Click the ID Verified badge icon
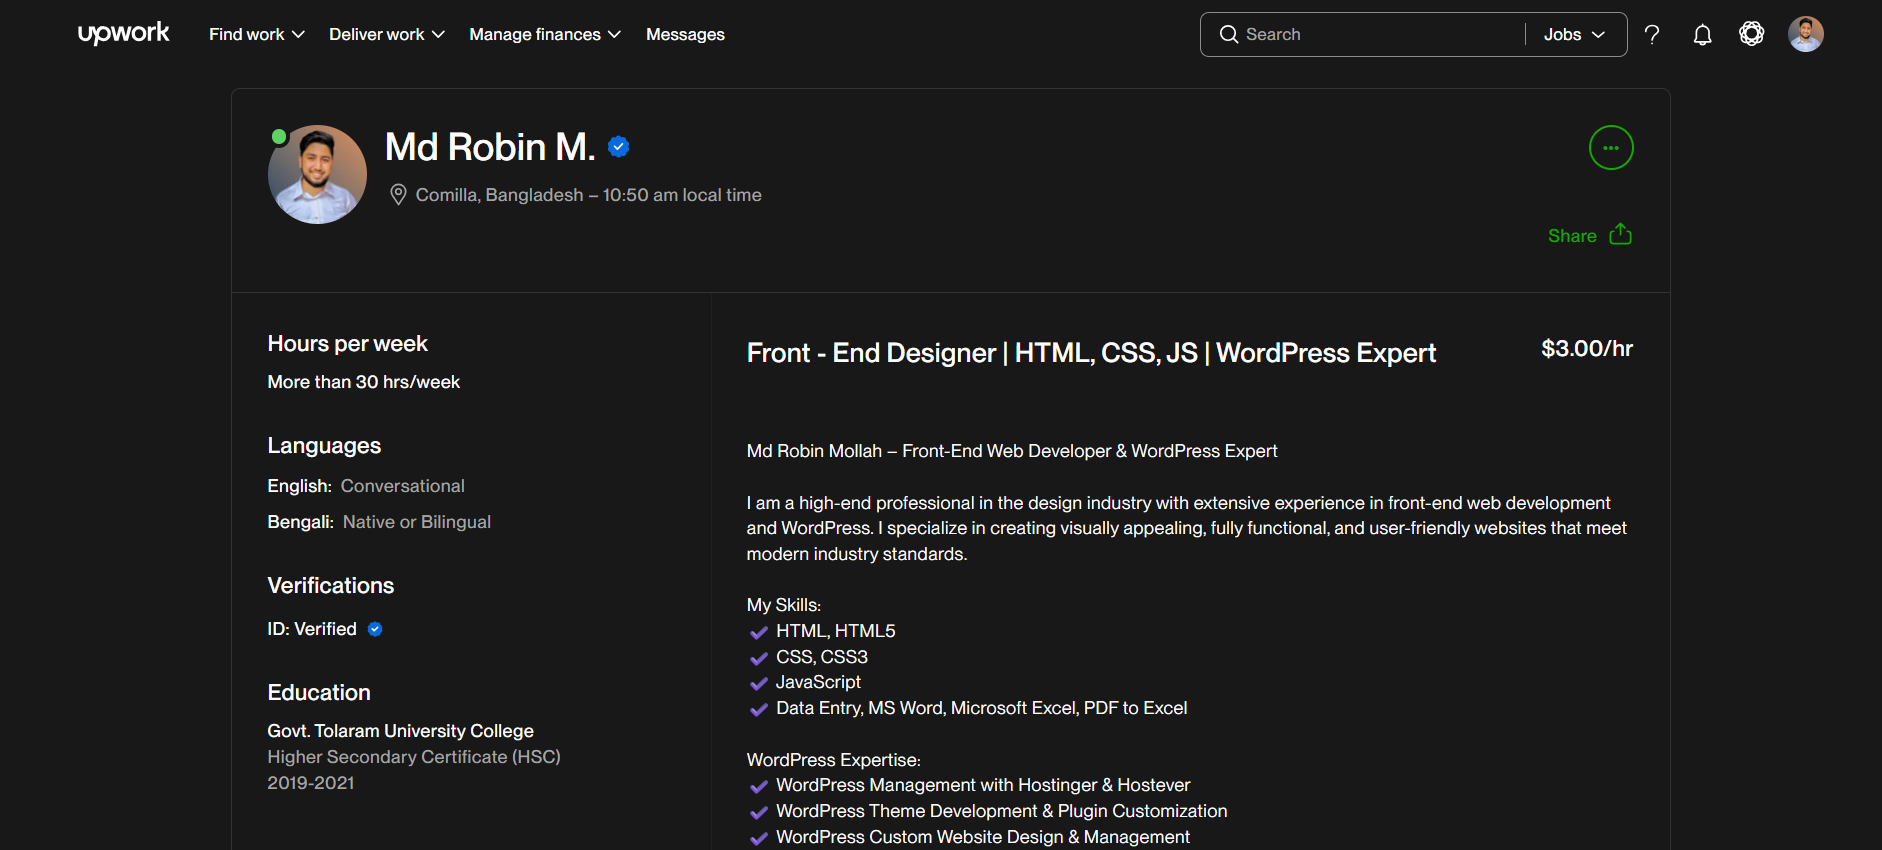 click(x=375, y=629)
